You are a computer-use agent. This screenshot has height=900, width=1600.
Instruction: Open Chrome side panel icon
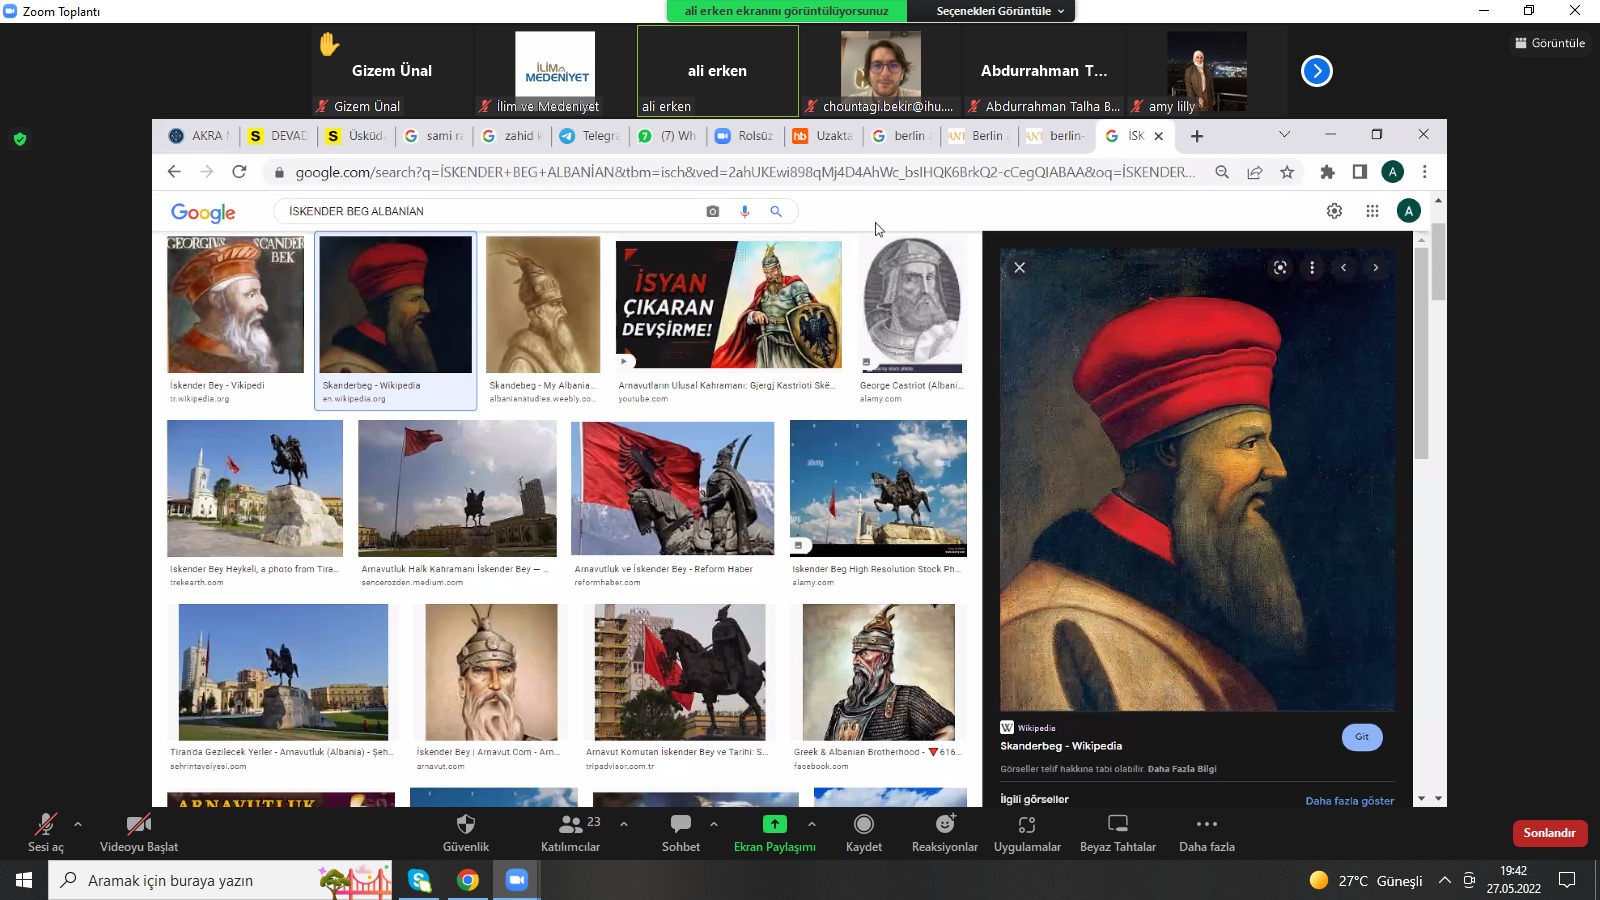[1359, 172]
